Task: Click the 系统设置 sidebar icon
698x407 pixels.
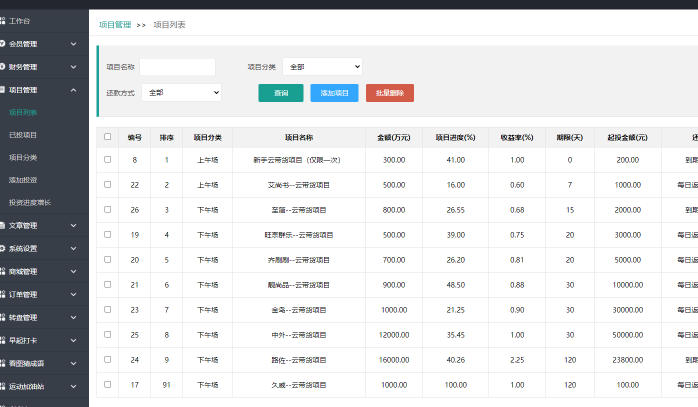Action: pos(4,248)
